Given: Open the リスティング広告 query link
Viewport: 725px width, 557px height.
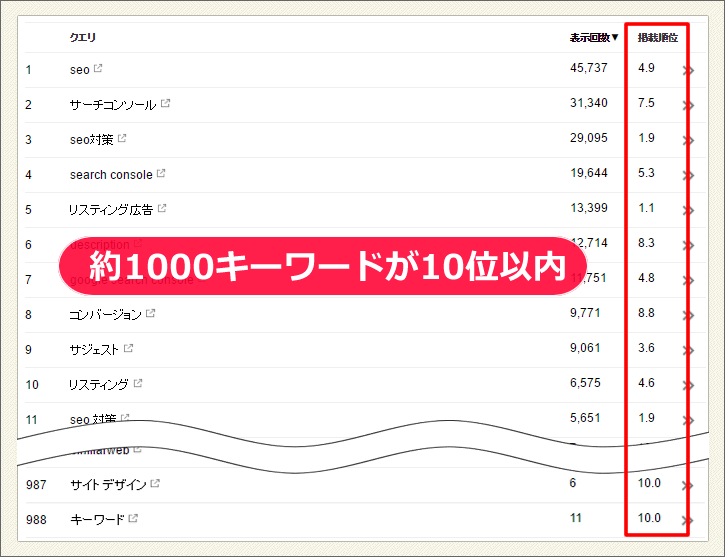Looking at the screenshot, I should point(111,210).
